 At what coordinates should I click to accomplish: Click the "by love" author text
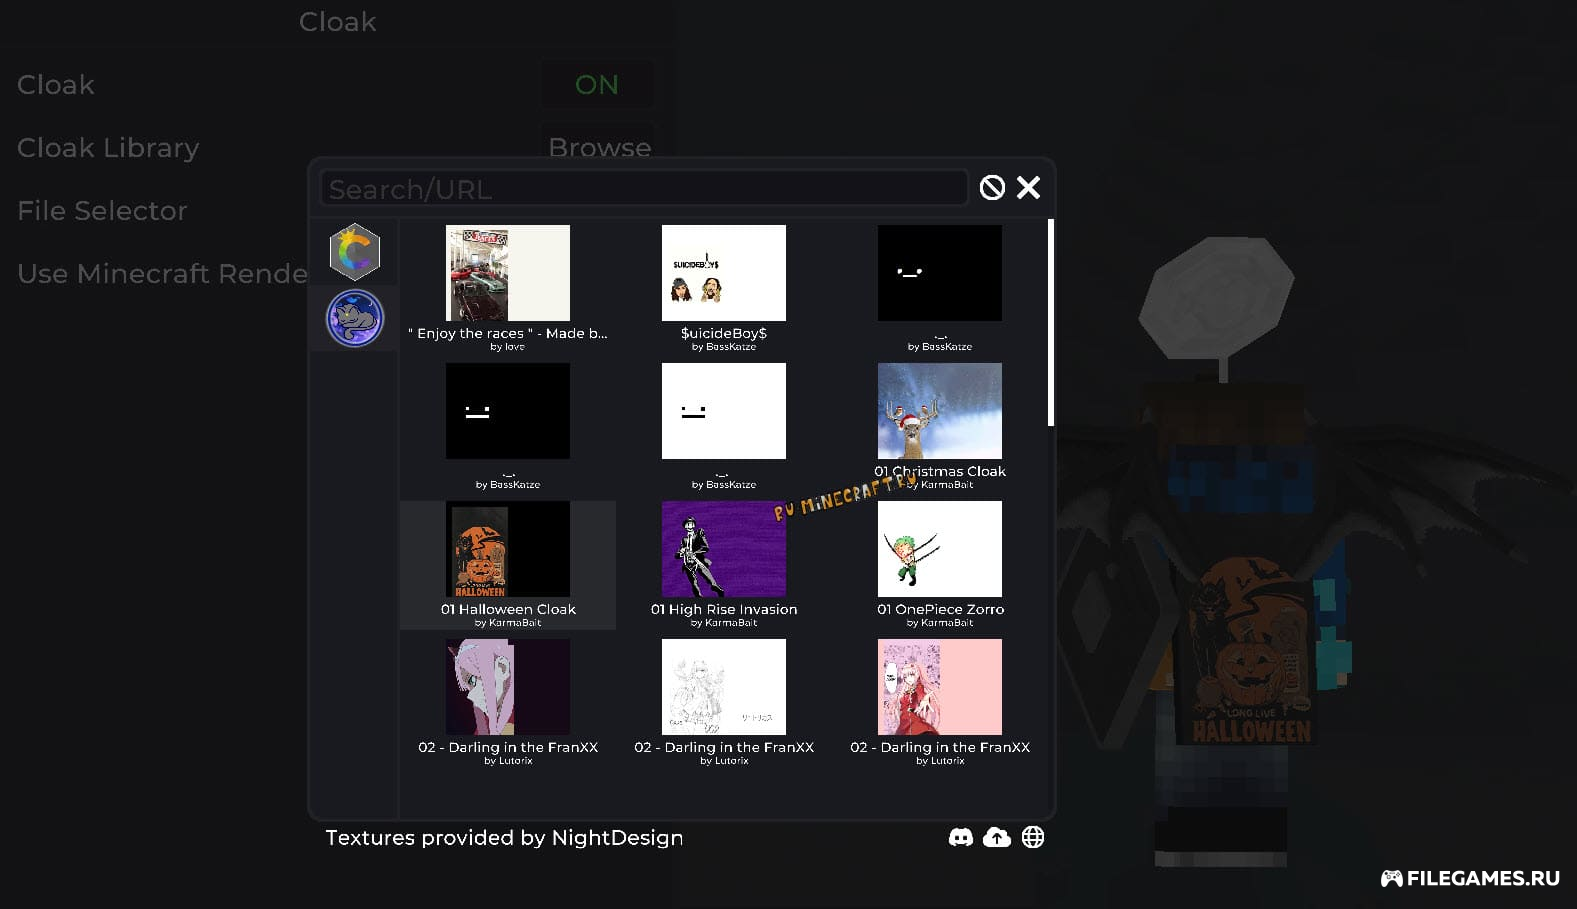(x=508, y=347)
